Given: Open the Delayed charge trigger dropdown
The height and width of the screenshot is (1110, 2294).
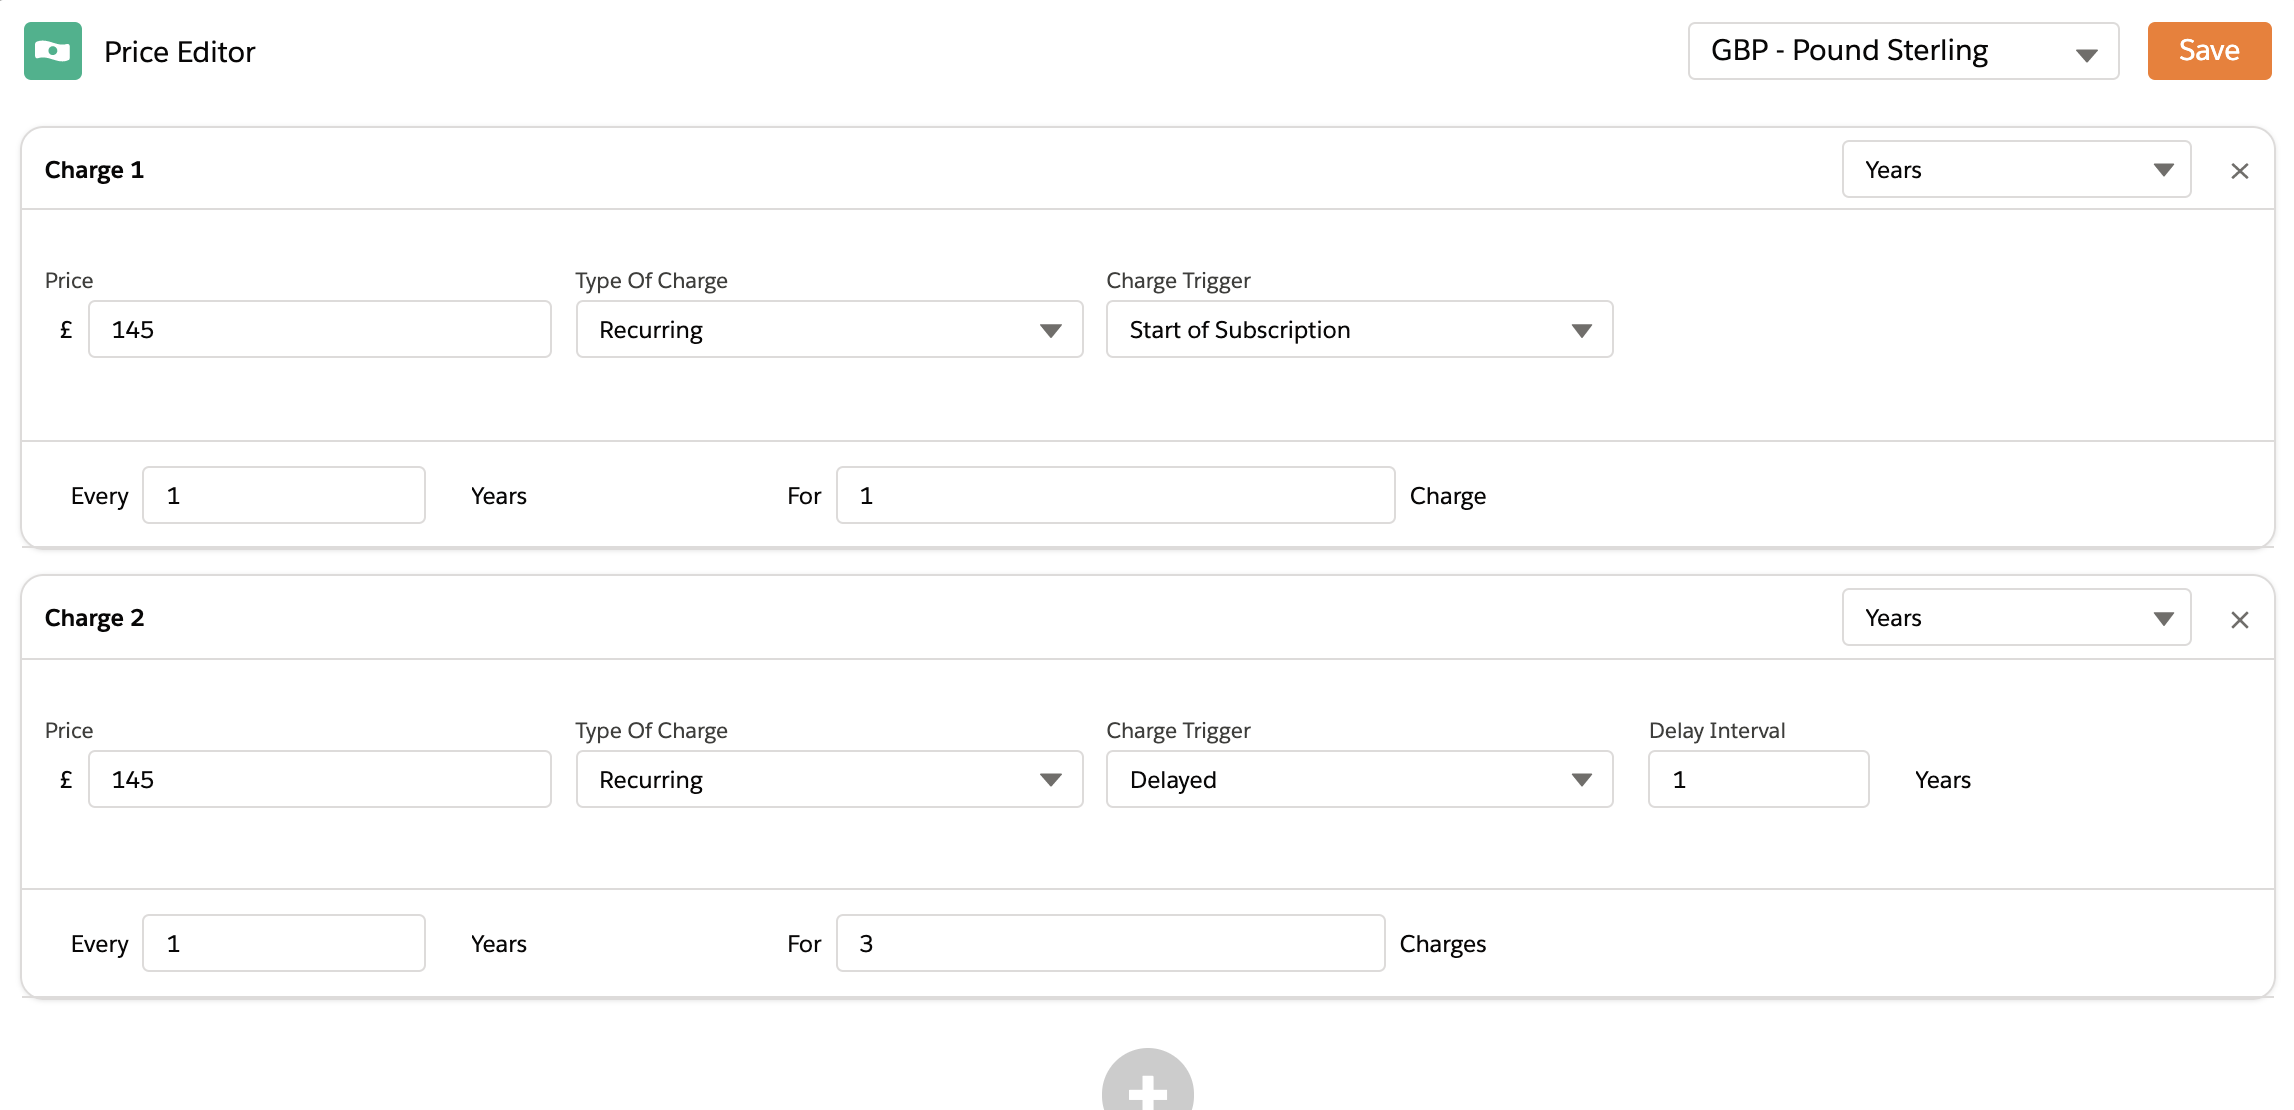Looking at the screenshot, I should 1359,780.
